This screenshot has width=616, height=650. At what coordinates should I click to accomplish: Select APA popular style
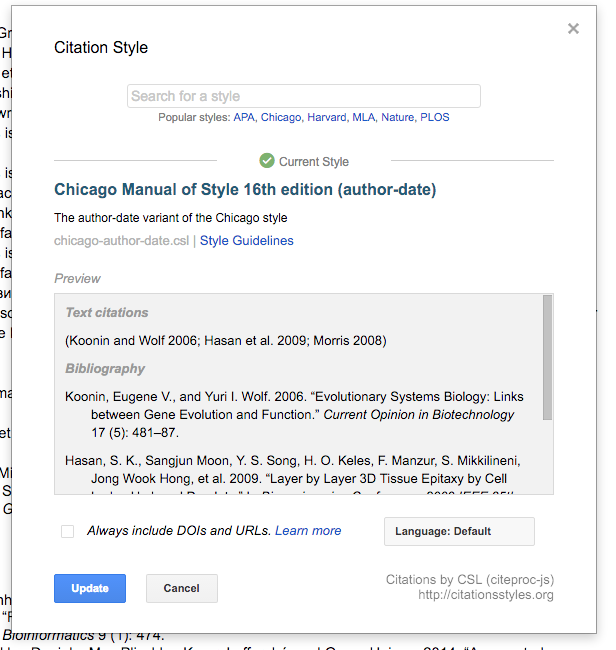pyautogui.click(x=244, y=117)
